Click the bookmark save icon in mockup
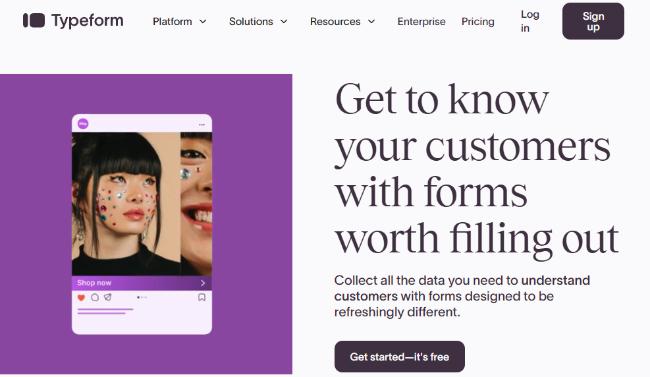 click(201, 297)
